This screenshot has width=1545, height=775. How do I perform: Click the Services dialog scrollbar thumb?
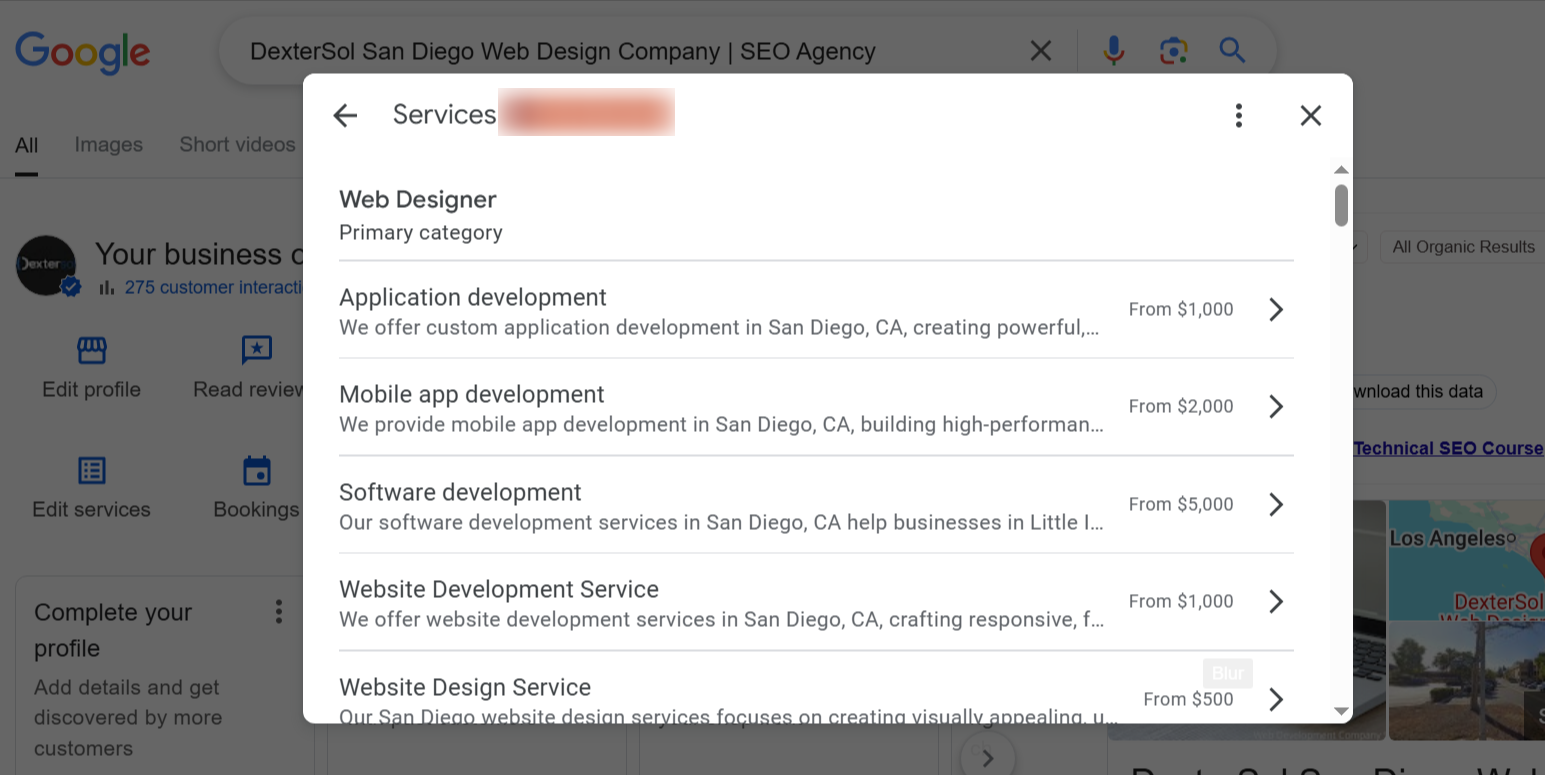pyautogui.click(x=1341, y=205)
